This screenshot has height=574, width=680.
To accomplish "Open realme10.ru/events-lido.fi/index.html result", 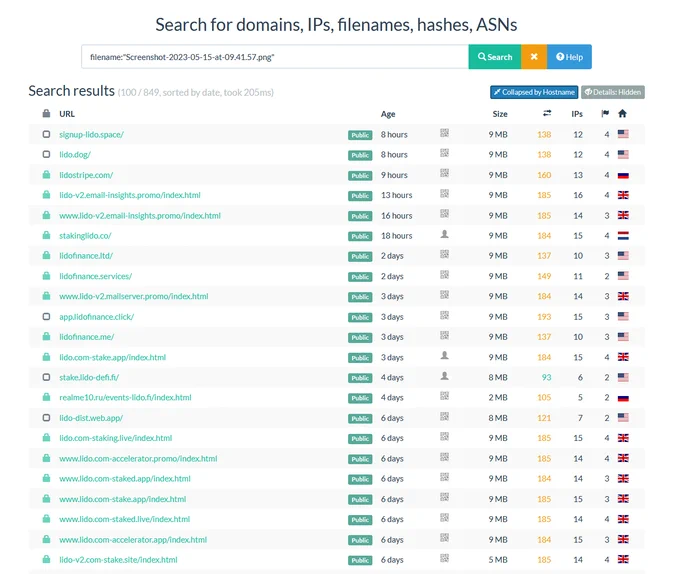I will click(125, 398).
